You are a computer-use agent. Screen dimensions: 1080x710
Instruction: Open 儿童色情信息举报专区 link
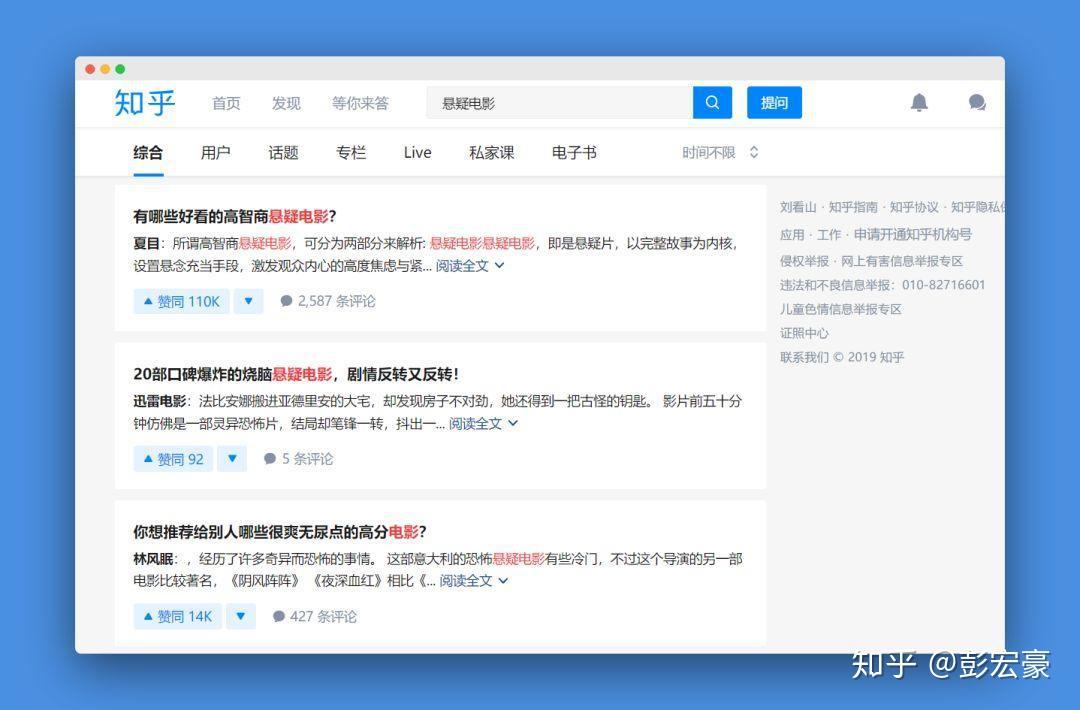point(840,309)
